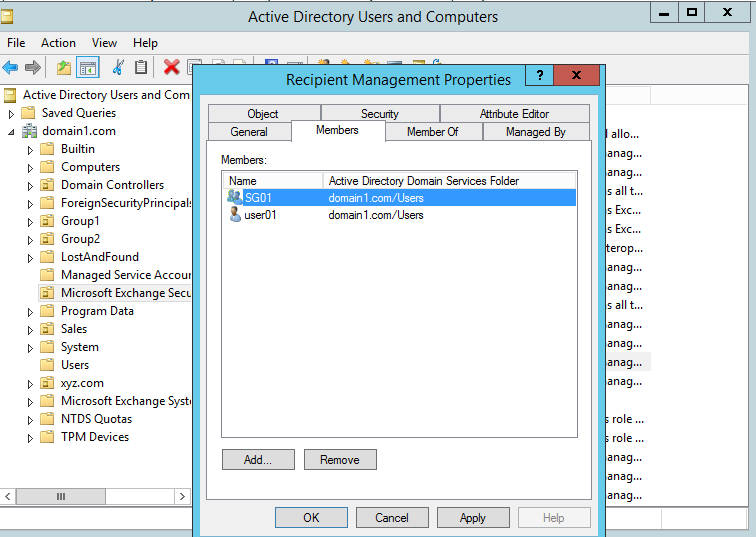Click the root Active Directory Users and Computers icon
The image size is (756, 537).
(10, 95)
